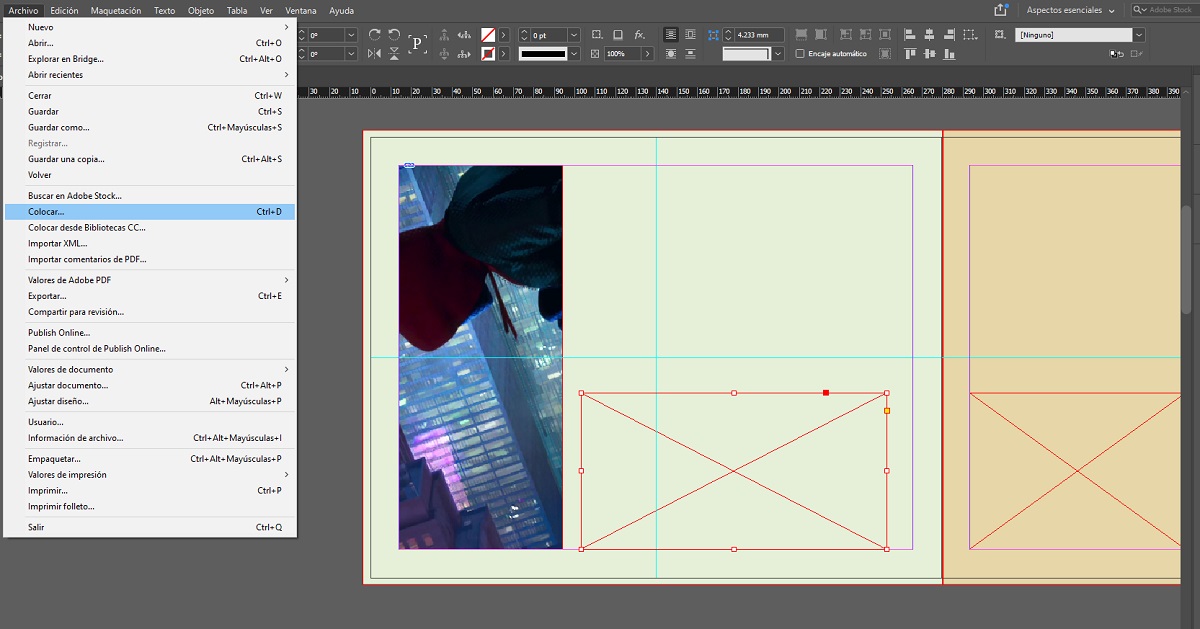The image size is (1200, 629).
Task: Click the opacity icon beside 100%
Action: coord(595,54)
